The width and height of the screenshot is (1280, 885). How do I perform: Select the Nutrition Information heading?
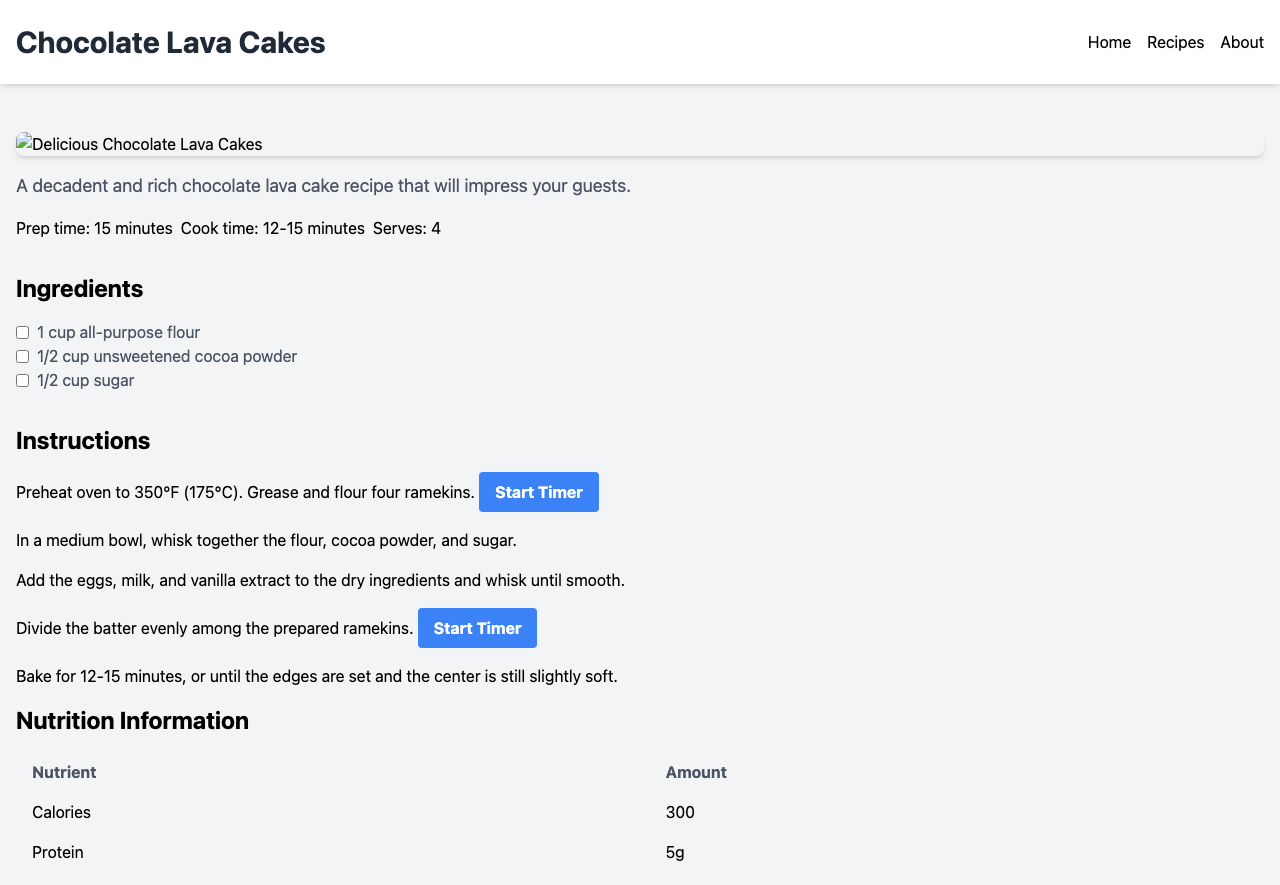(132, 721)
